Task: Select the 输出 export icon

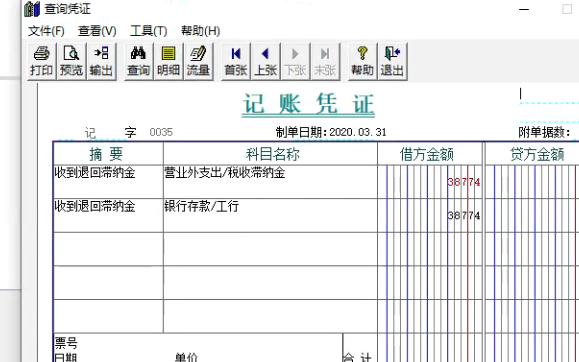Action: 102,61
